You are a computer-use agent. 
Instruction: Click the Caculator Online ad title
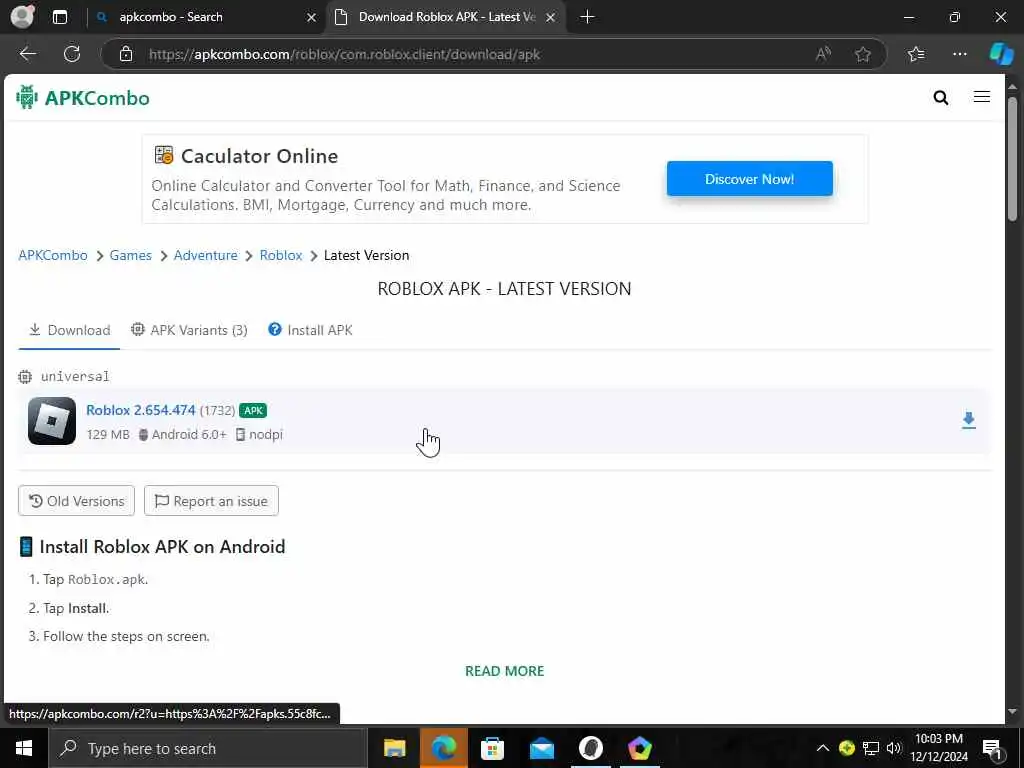259,156
